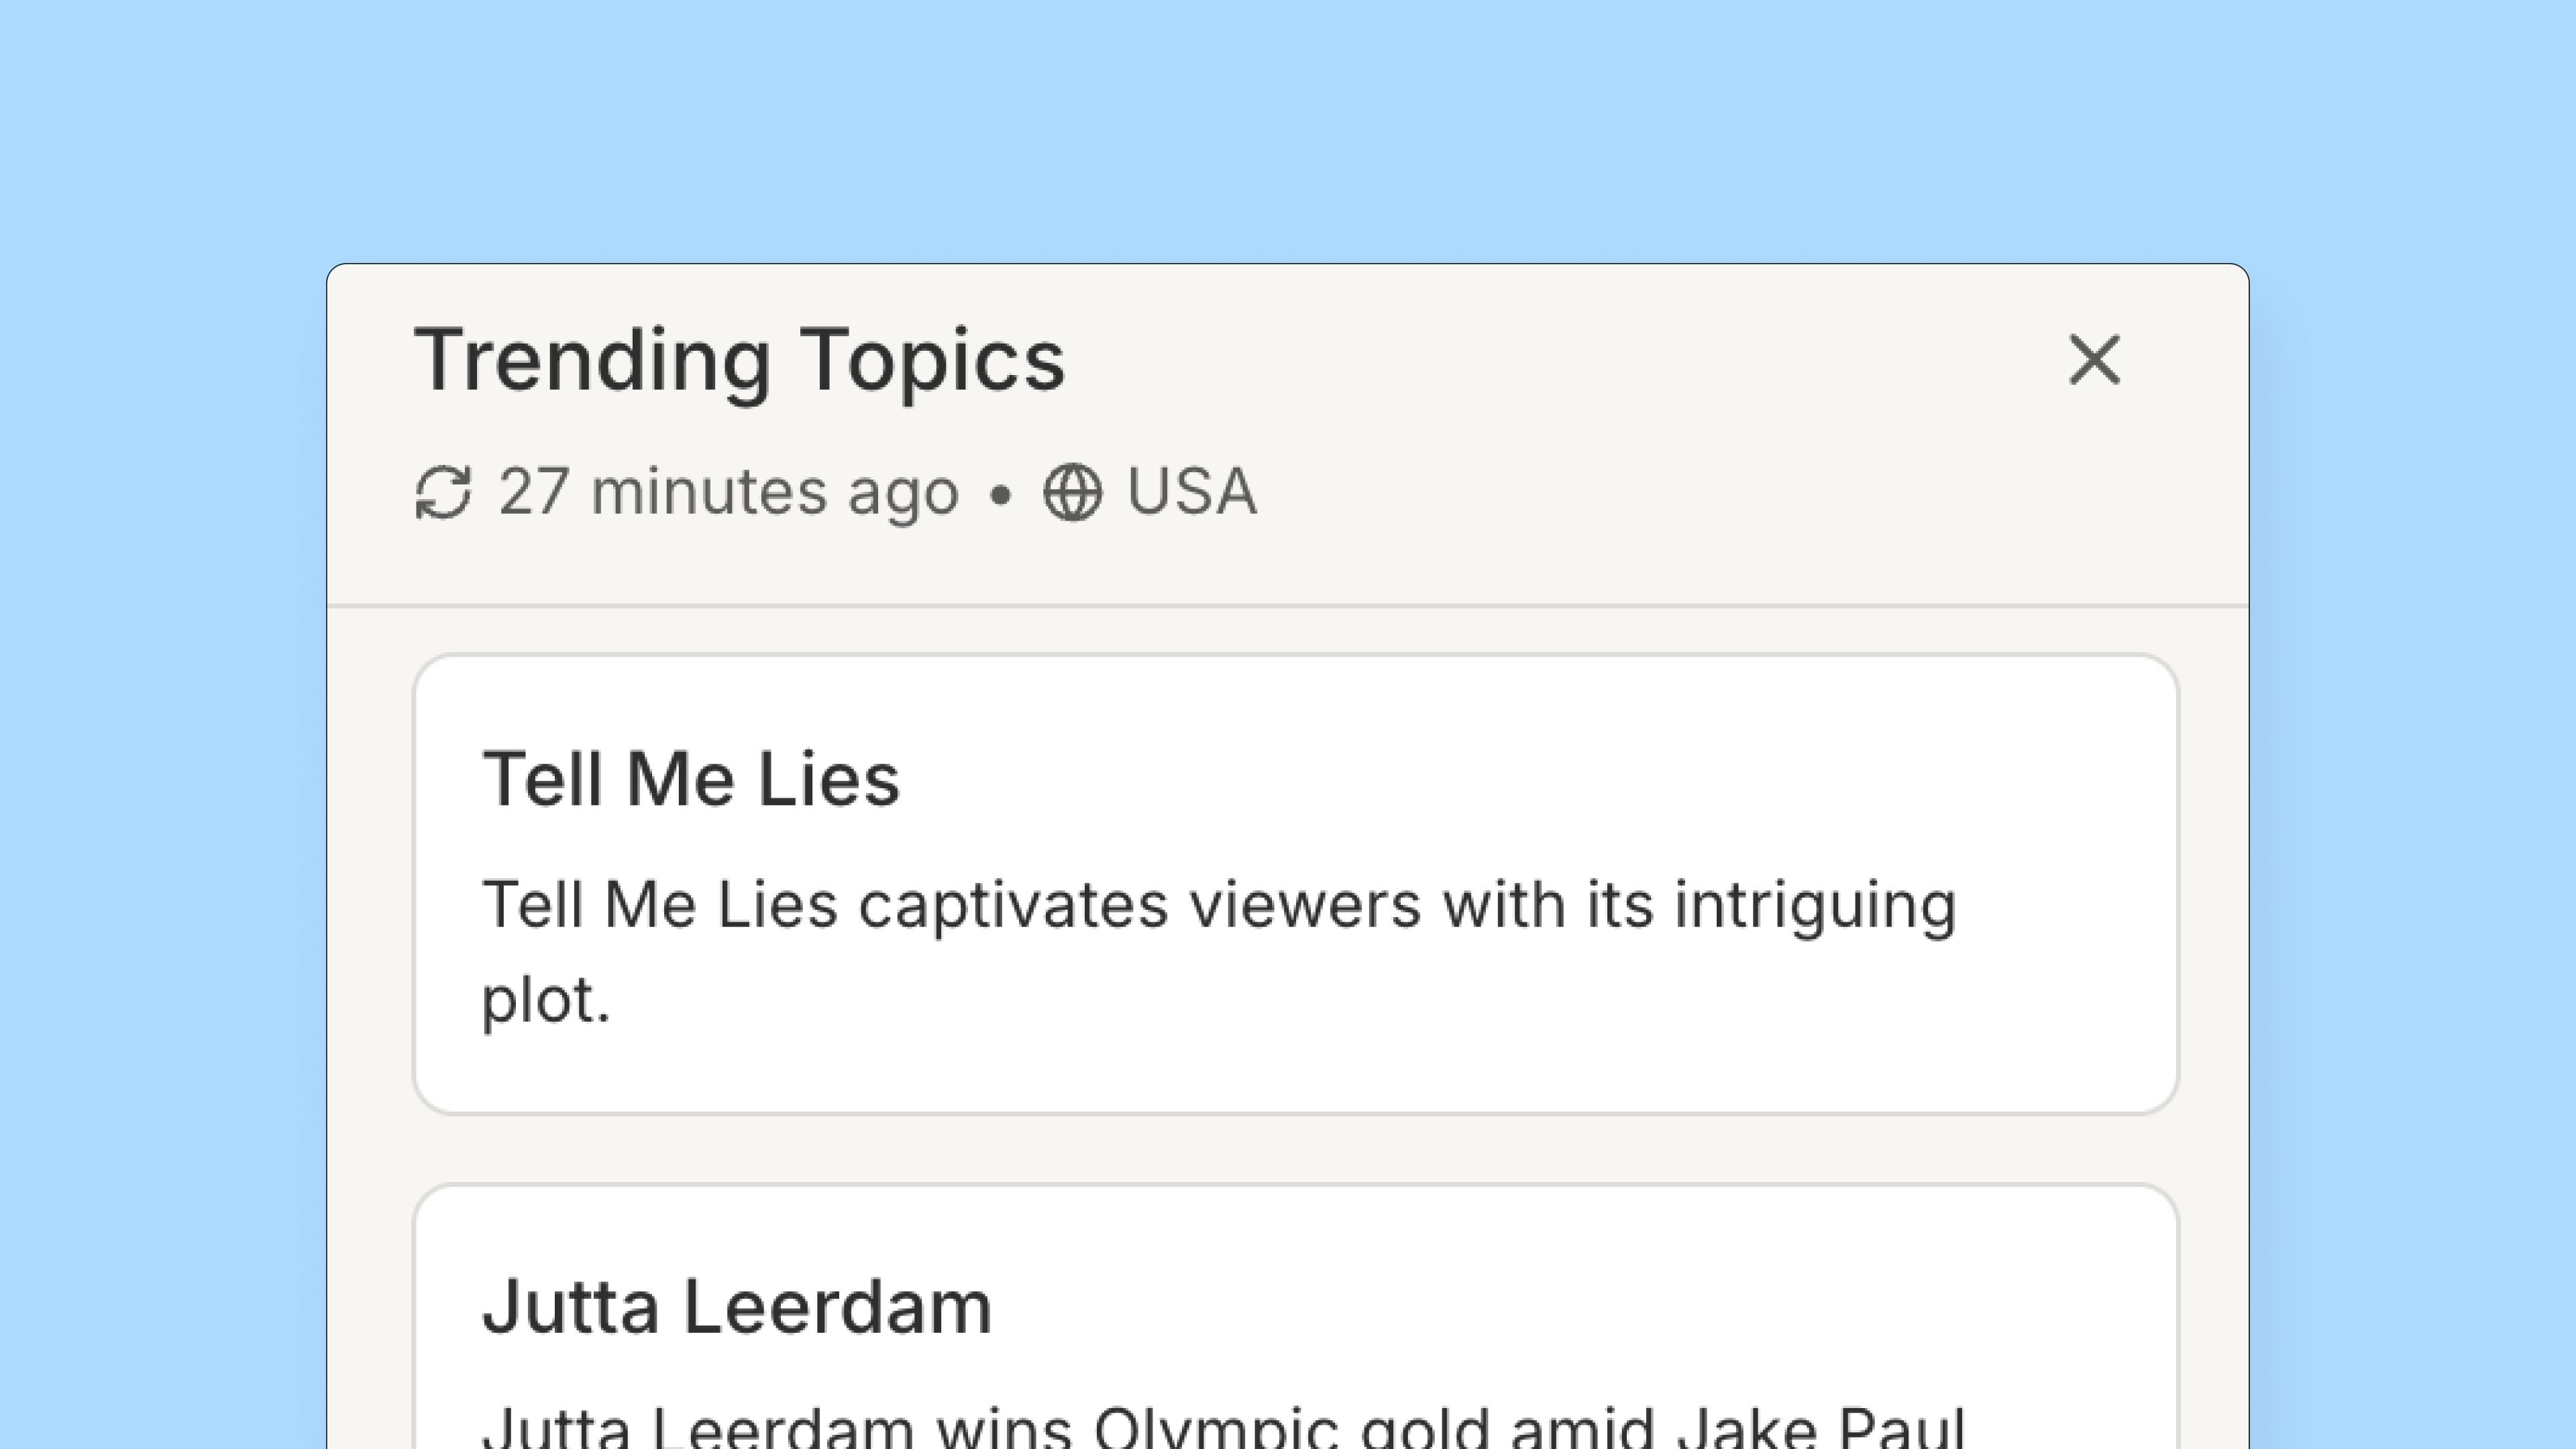Click the Trending Topics title
The height and width of the screenshot is (1449, 2576).
[x=740, y=361]
